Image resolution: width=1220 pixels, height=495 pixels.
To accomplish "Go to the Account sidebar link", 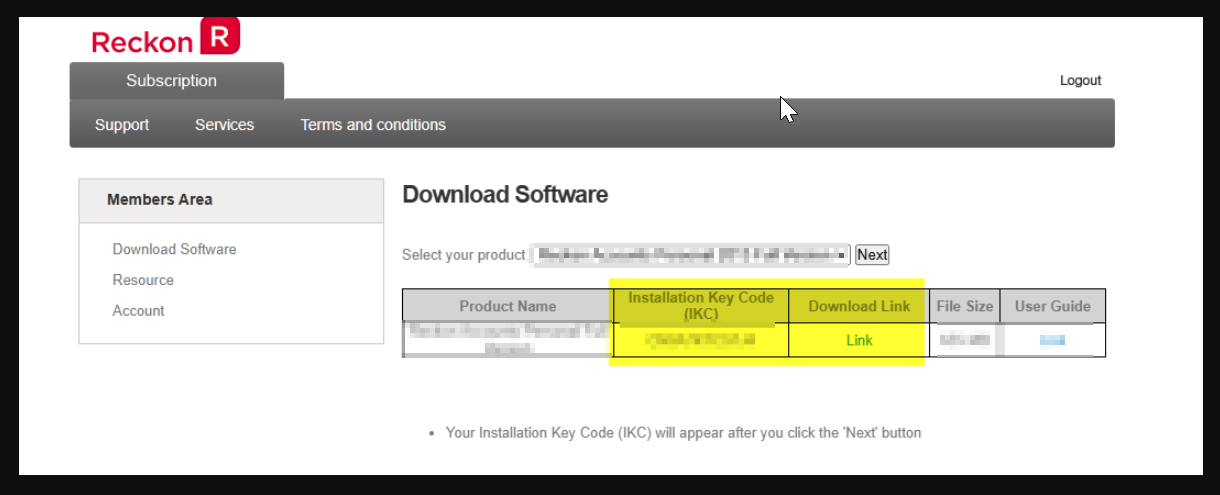I will pos(138,311).
